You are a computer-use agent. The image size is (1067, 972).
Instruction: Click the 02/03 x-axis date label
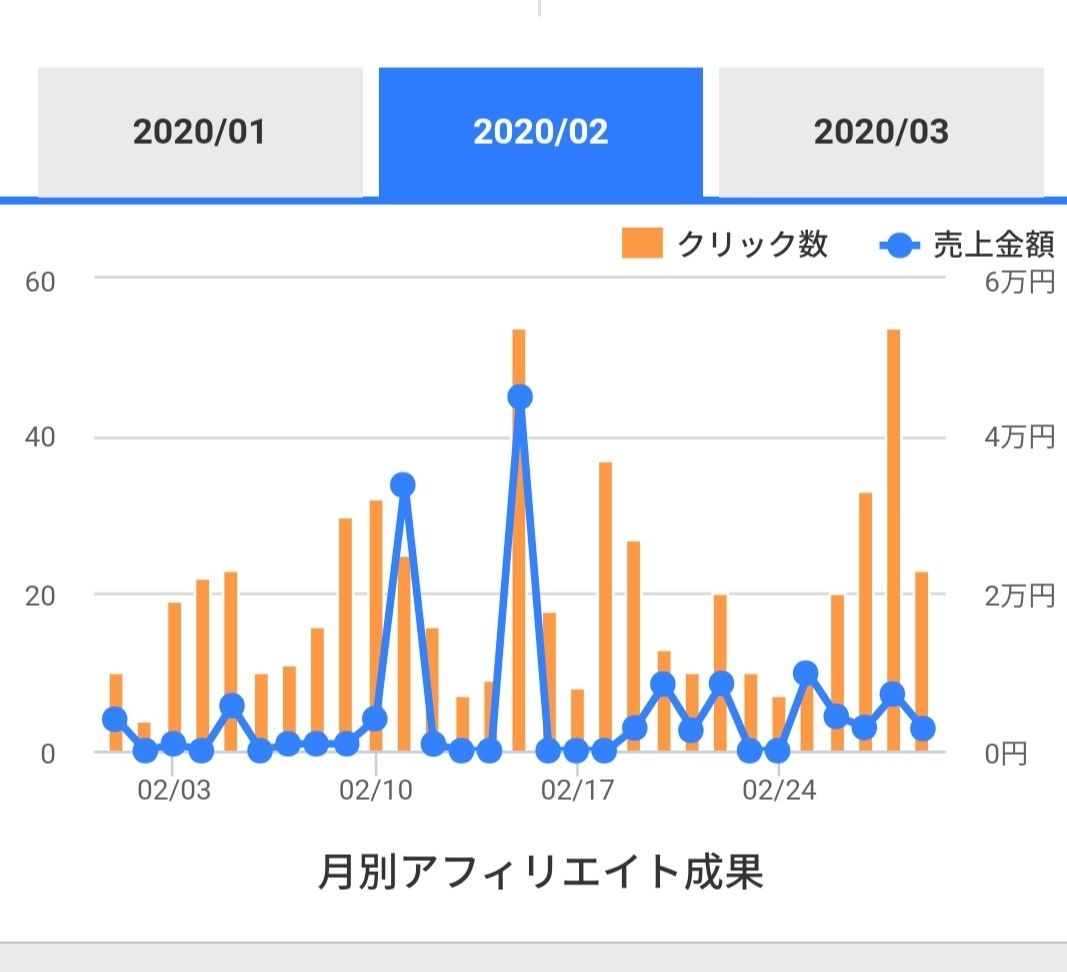coord(174,792)
